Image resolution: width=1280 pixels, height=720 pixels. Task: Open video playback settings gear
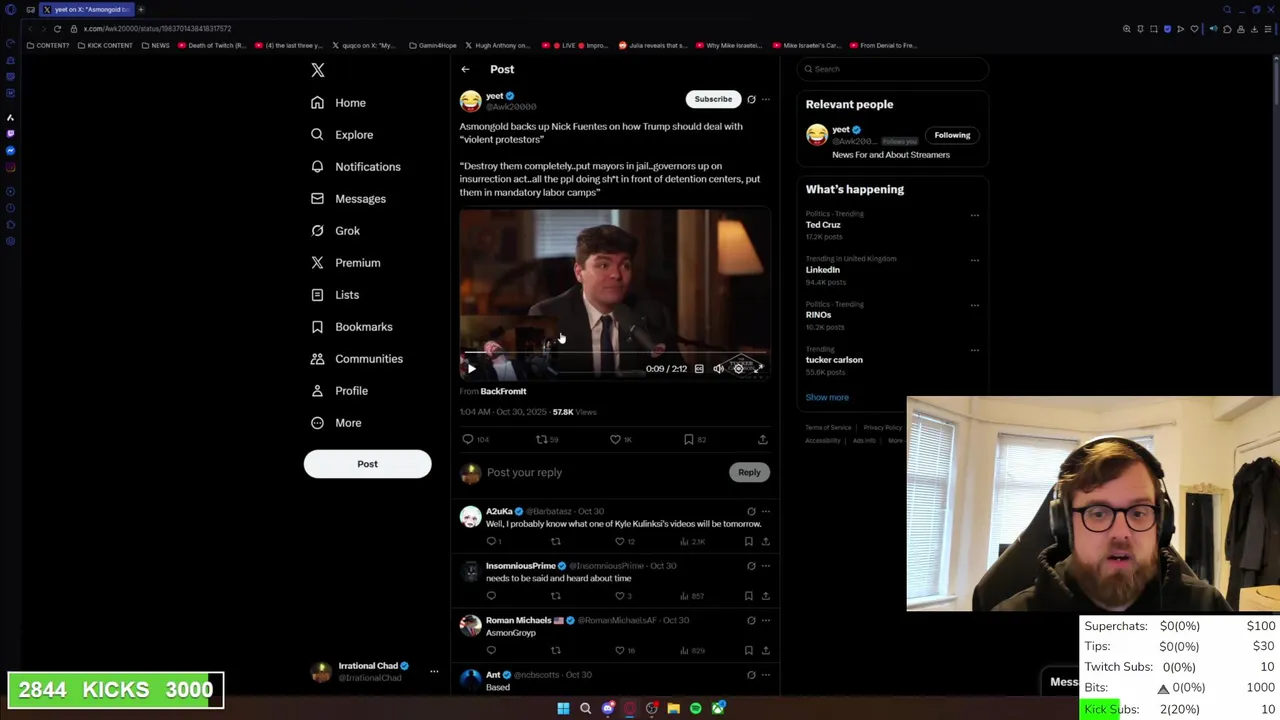point(738,369)
